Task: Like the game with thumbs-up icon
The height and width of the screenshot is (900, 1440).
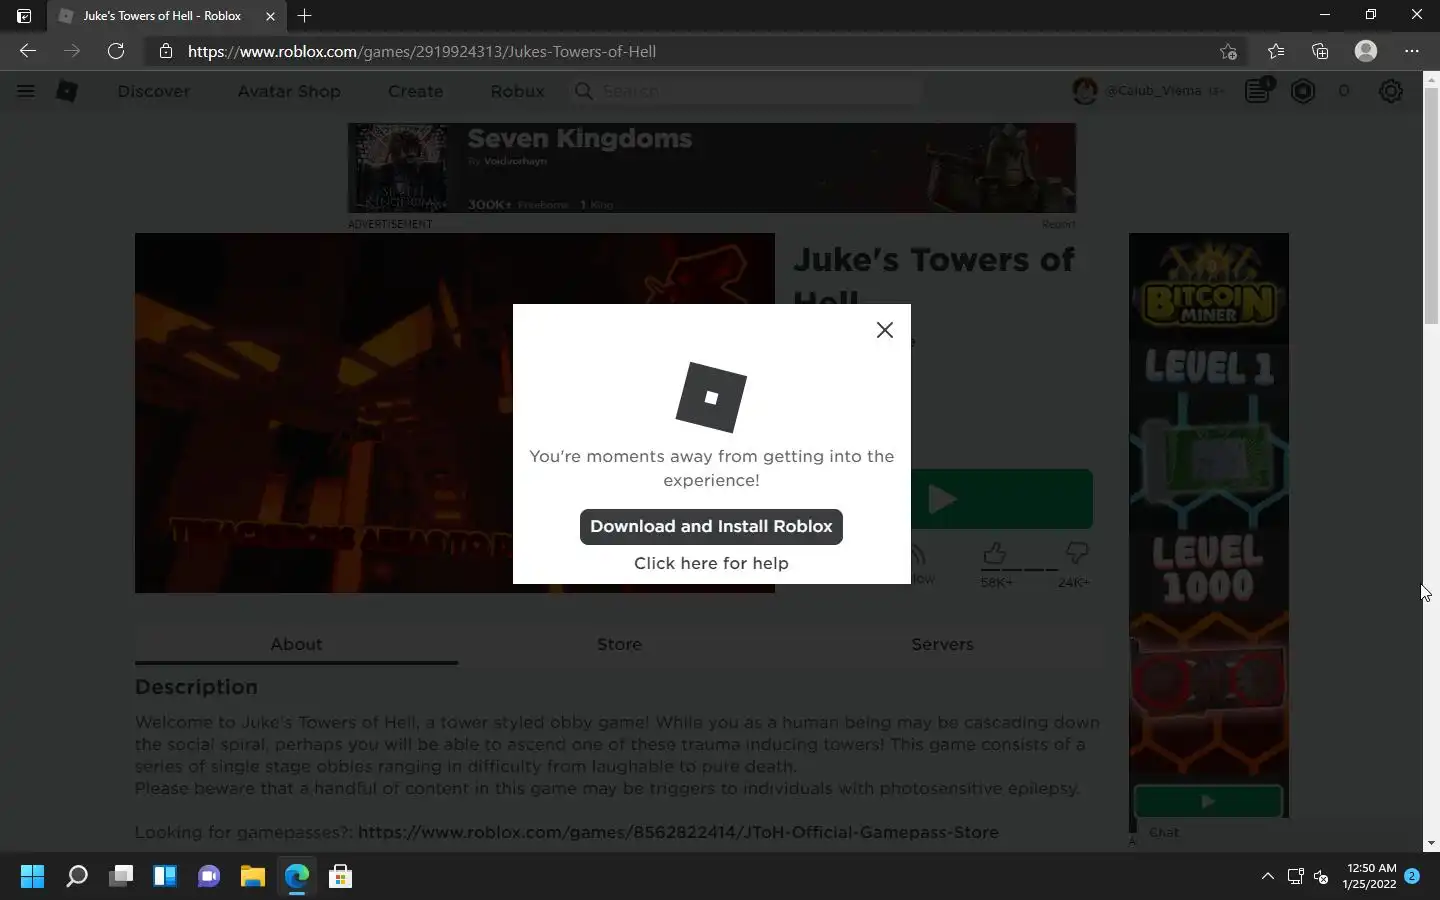Action: pyautogui.click(x=995, y=553)
